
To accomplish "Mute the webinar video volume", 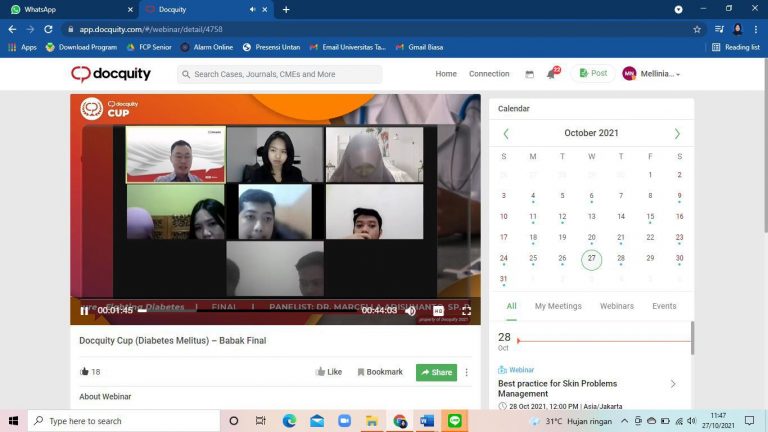I will (x=410, y=311).
